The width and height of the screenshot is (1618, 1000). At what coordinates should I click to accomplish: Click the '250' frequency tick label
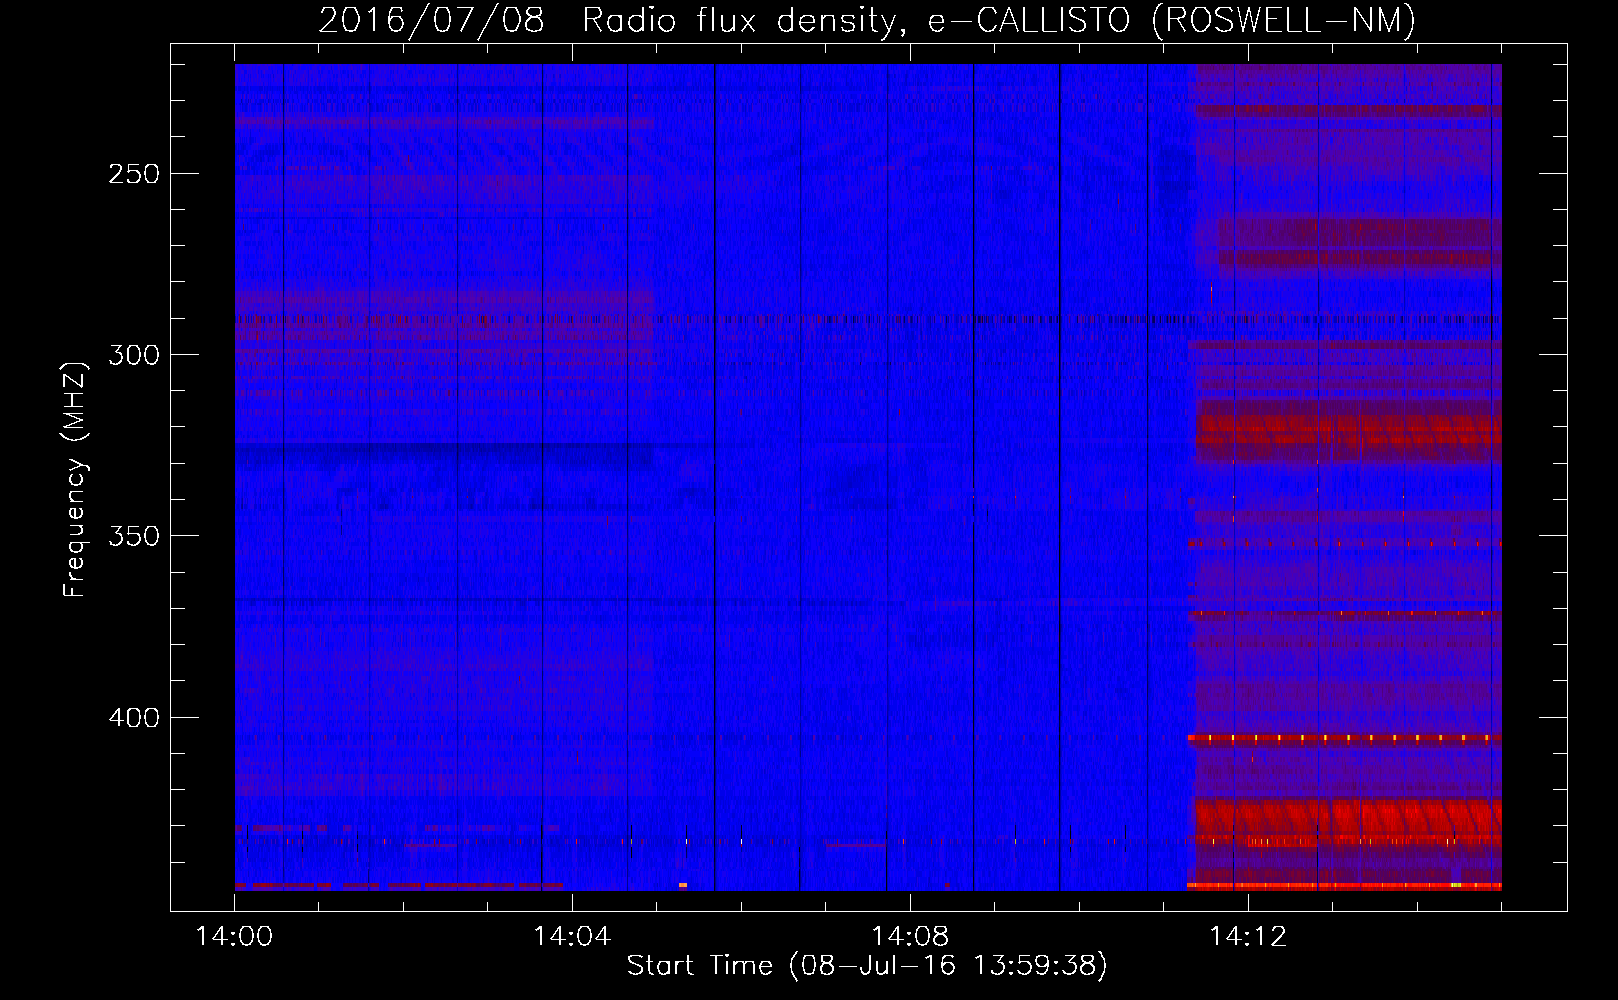coord(134,174)
